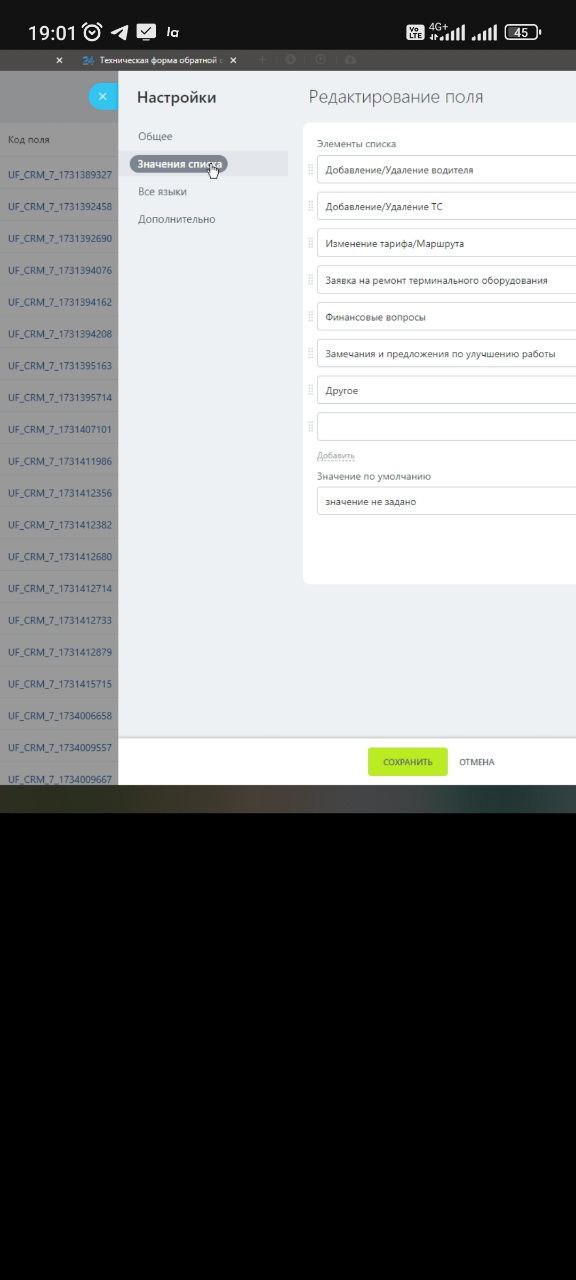Open the Общее settings section
The width and height of the screenshot is (576, 1280).
(x=155, y=136)
